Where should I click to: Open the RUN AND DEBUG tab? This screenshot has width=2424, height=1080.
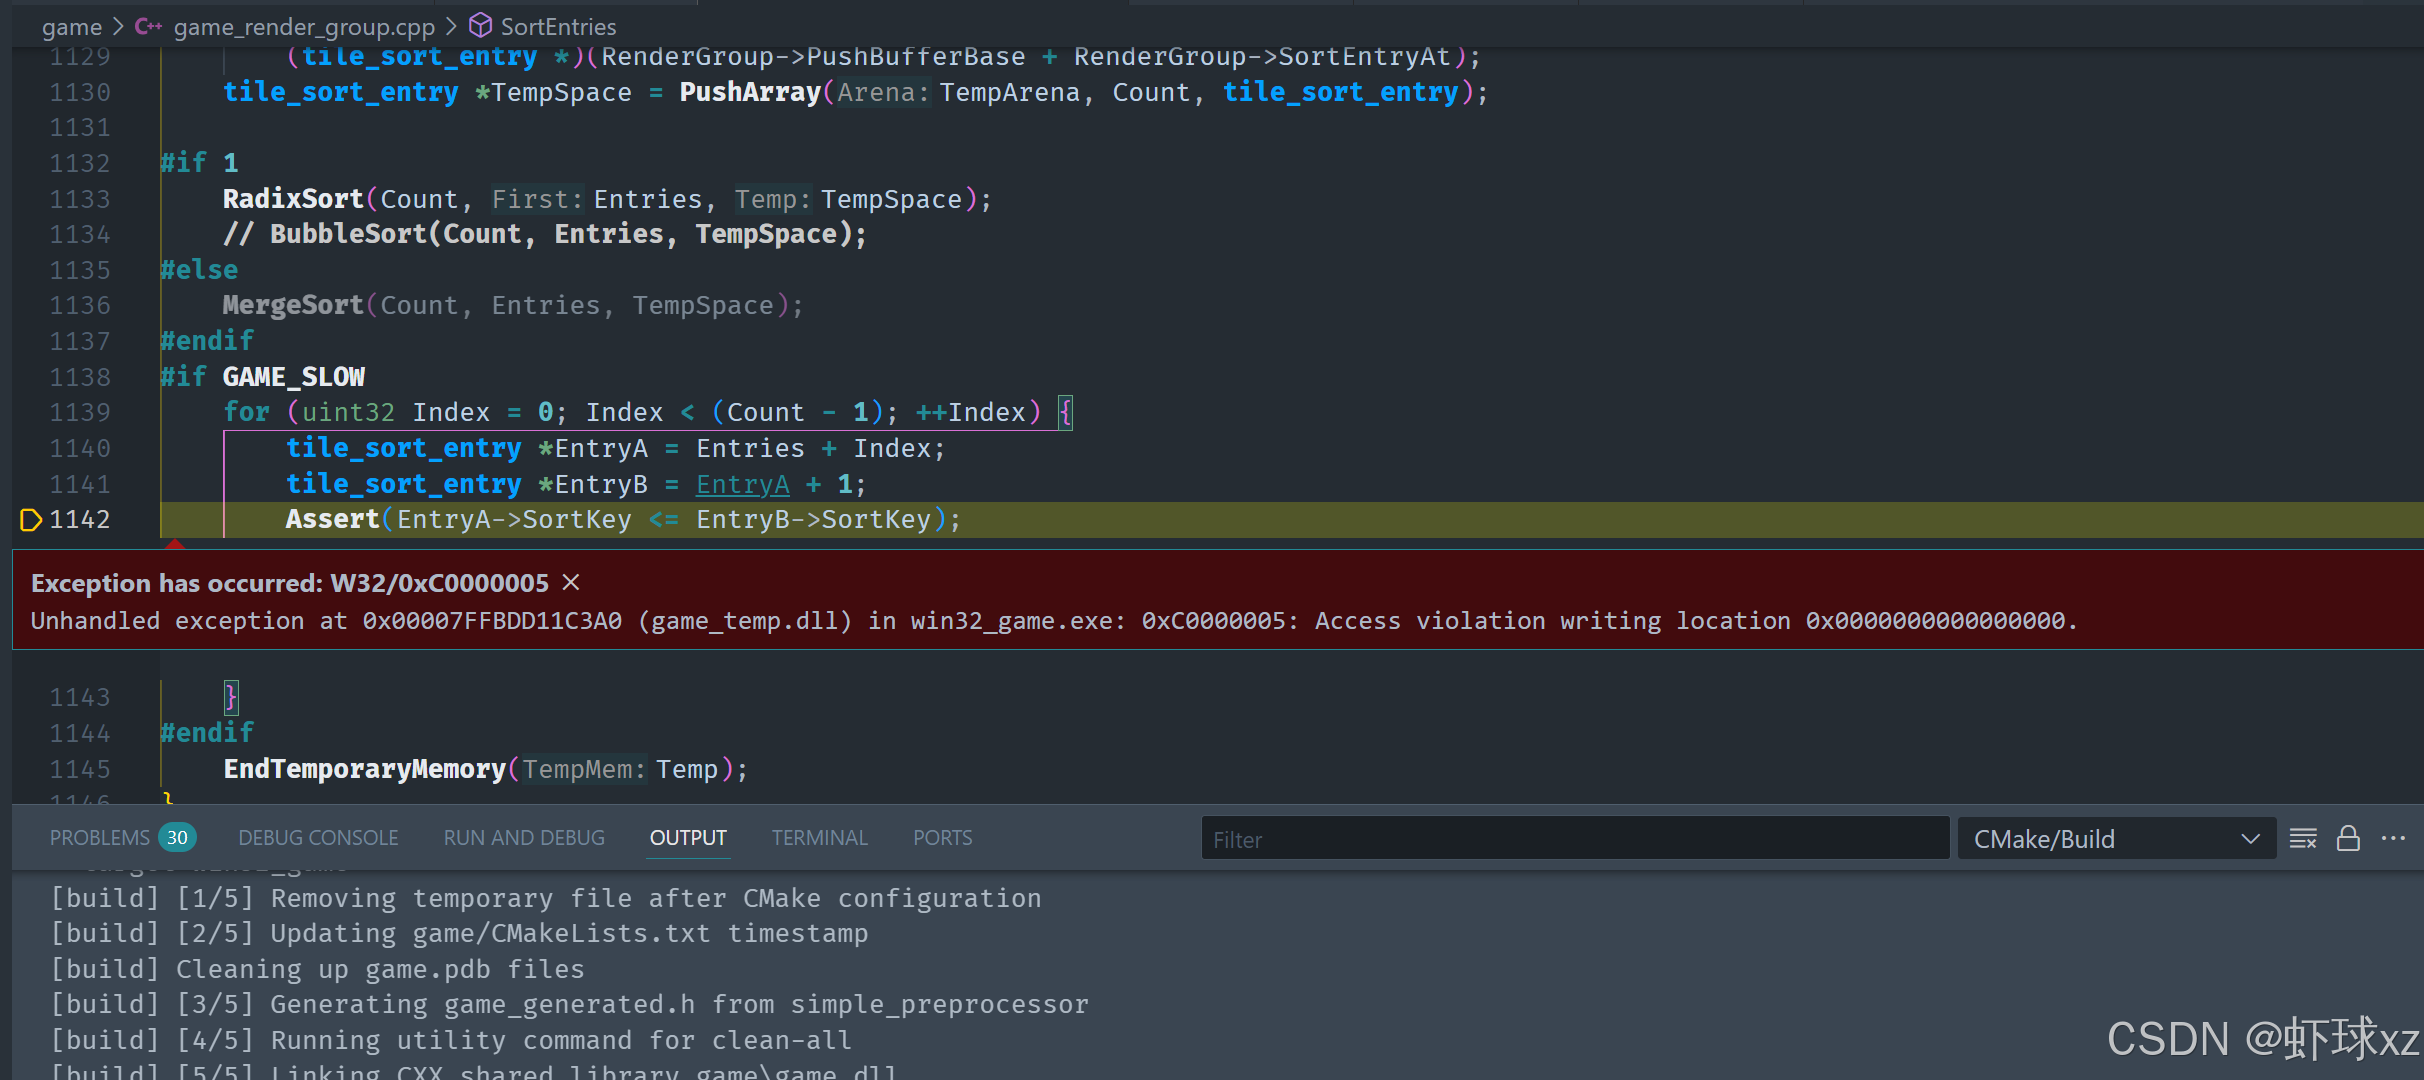pos(524,838)
